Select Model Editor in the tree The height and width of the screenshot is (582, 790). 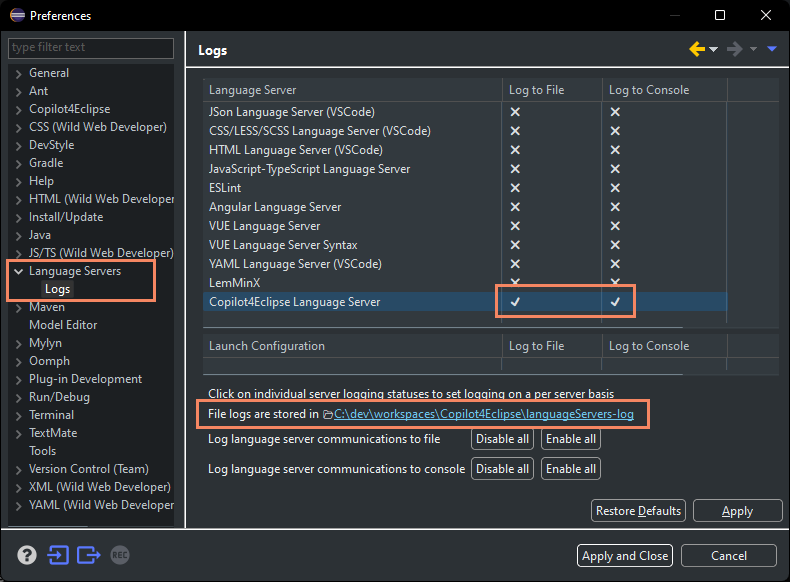tap(63, 325)
